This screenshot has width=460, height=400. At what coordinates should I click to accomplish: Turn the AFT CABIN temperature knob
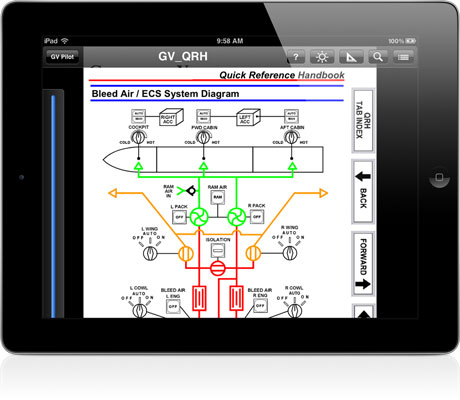pos(291,137)
